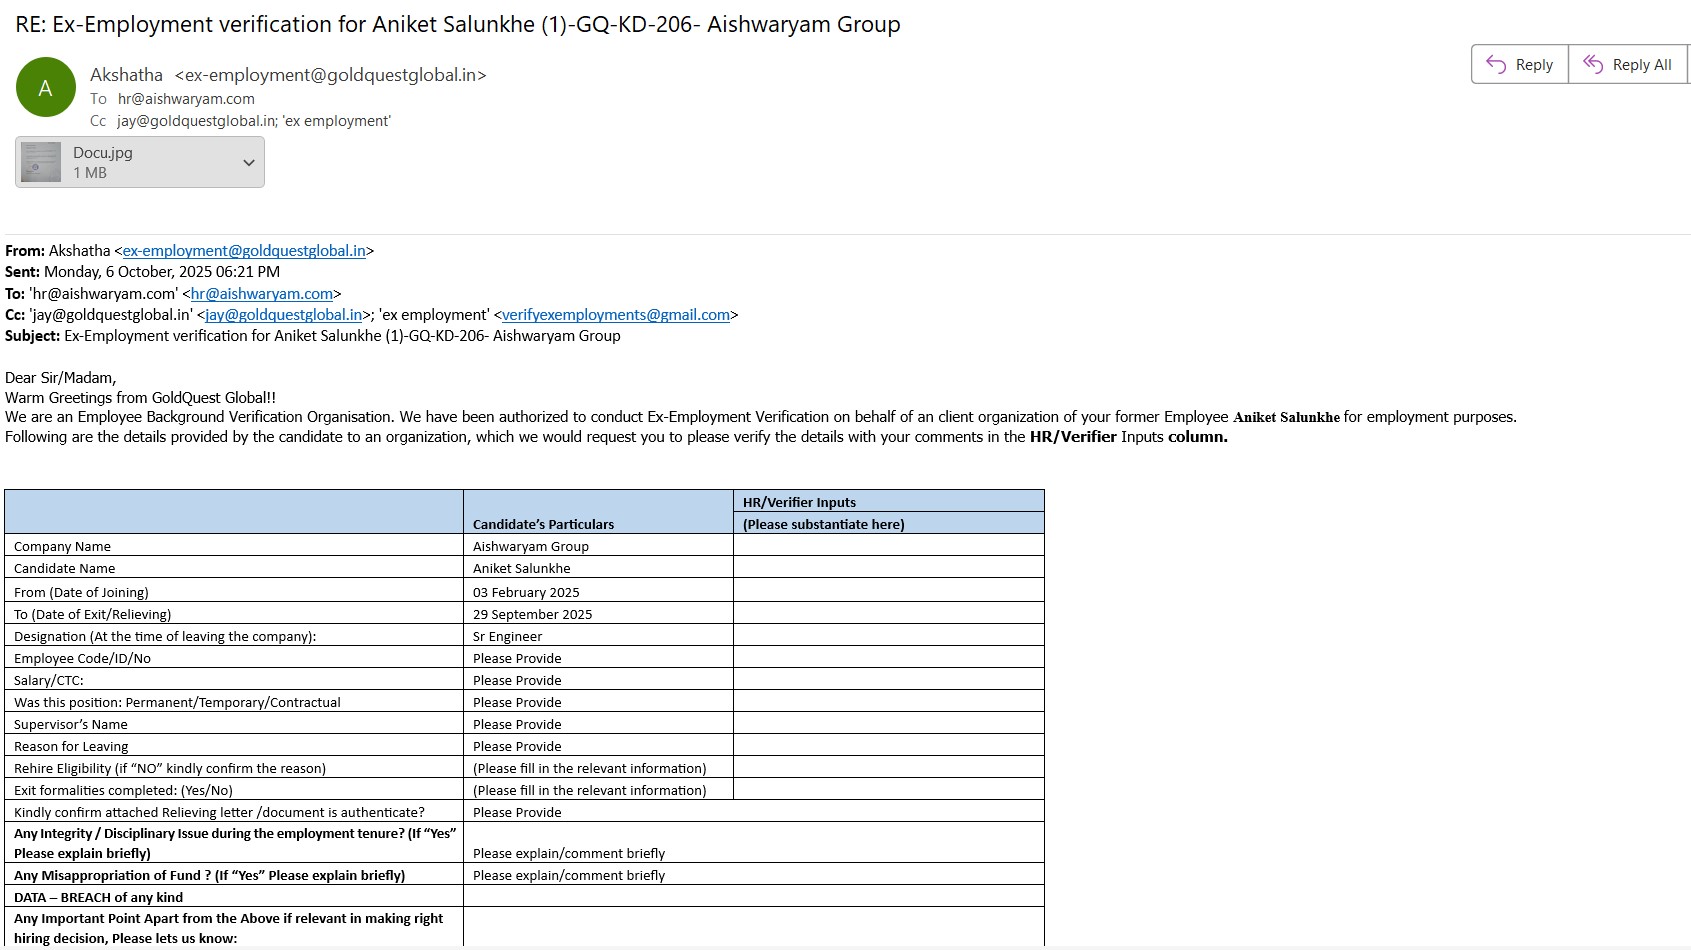Click the 'Aishwaryam Group' table cell
The width and height of the screenshot is (1691, 950).
tap(531, 547)
